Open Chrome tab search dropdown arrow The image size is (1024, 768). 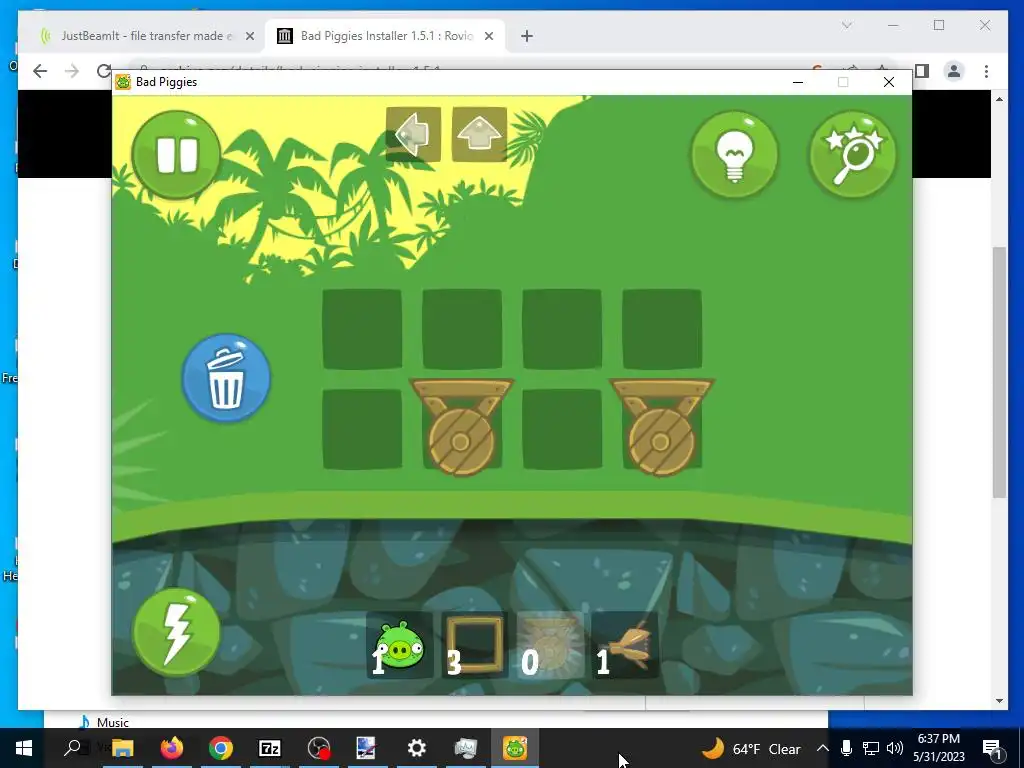(x=847, y=25)
